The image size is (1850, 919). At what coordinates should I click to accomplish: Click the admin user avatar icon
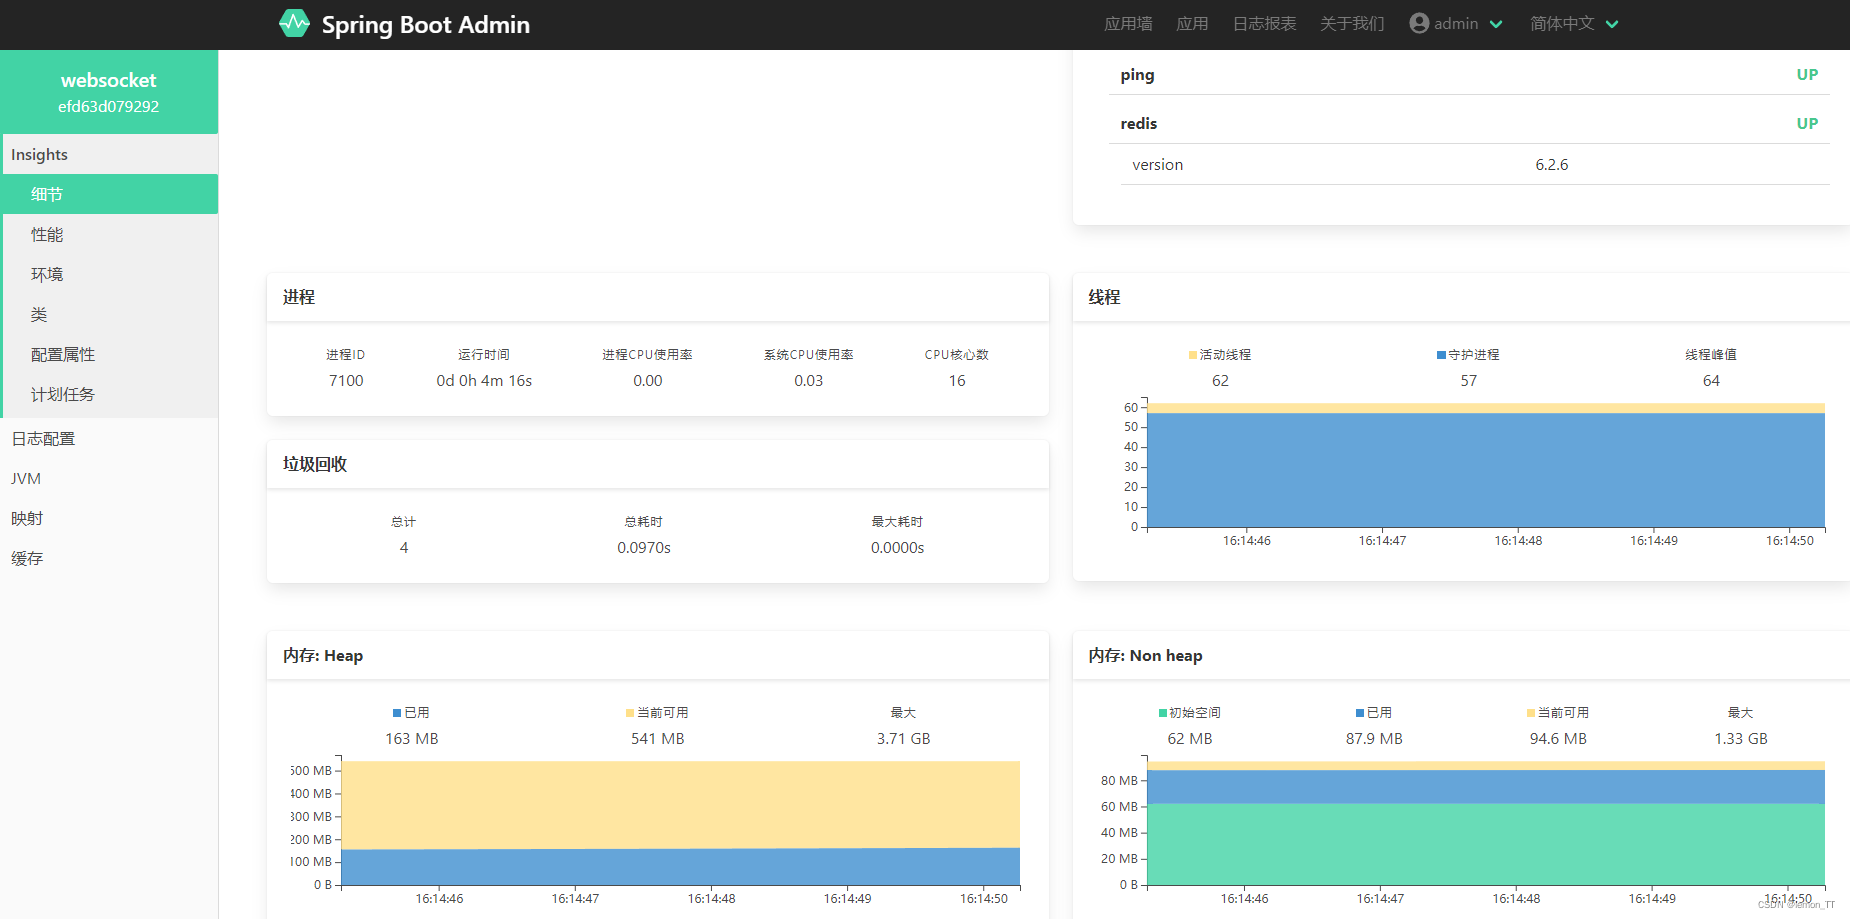(1419, 23)
